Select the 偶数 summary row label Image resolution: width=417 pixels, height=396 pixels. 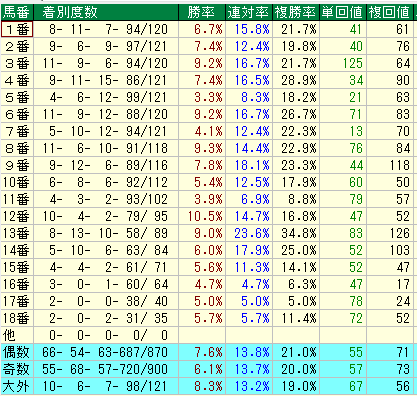coord(17,352)
